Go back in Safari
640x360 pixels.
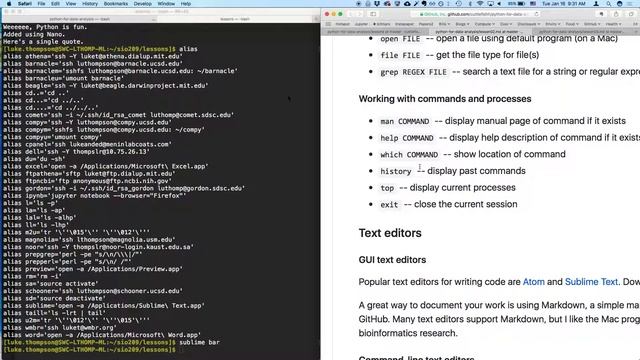coord(350,14)
